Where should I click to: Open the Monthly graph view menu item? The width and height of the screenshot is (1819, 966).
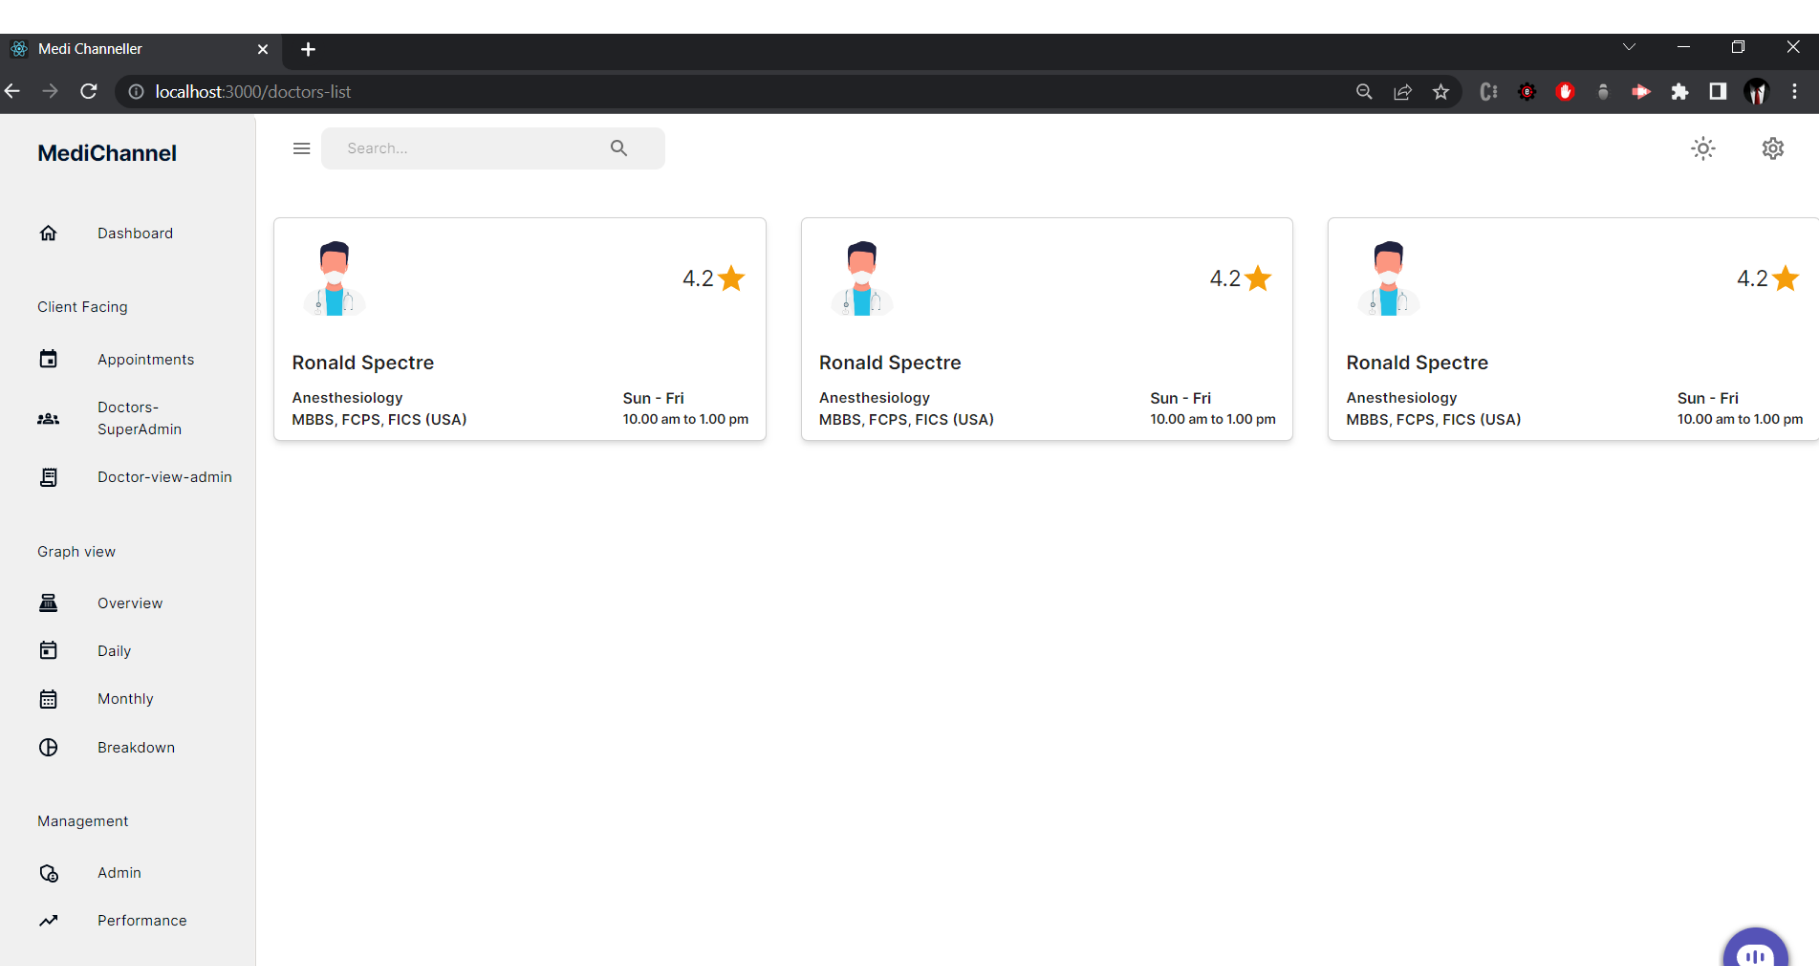click(125, 698)
